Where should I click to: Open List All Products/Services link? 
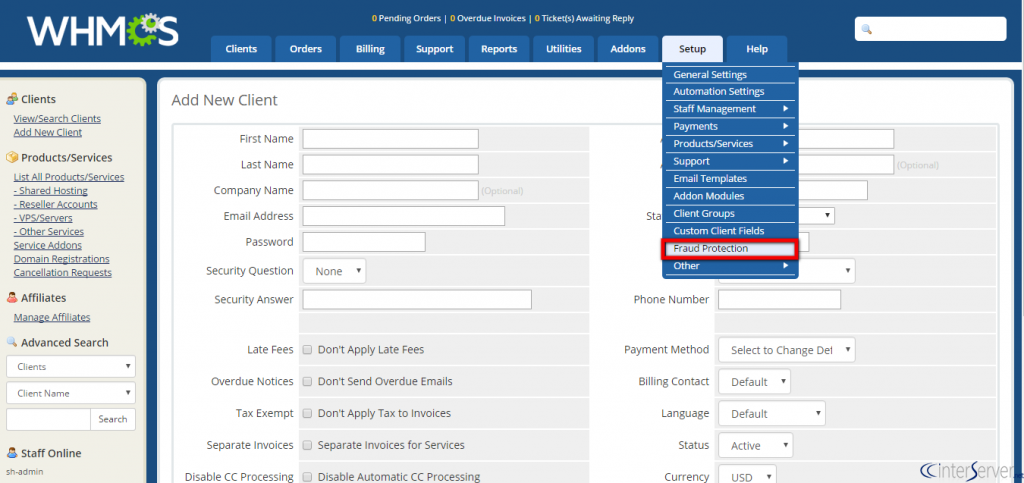(69, 177)
